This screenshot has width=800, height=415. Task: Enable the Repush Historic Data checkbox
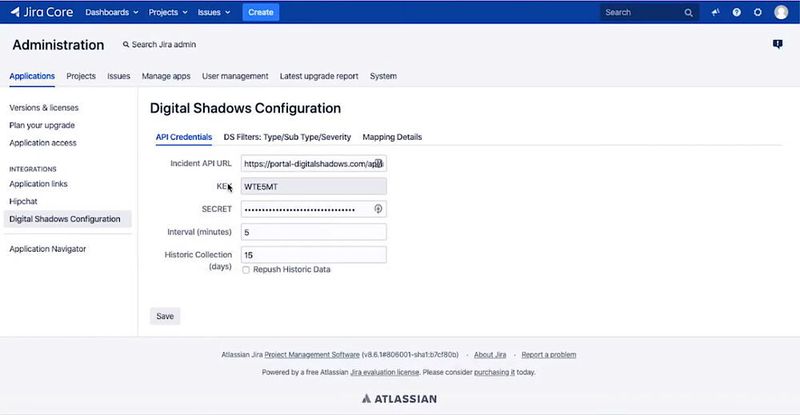[x=246, y=270]
